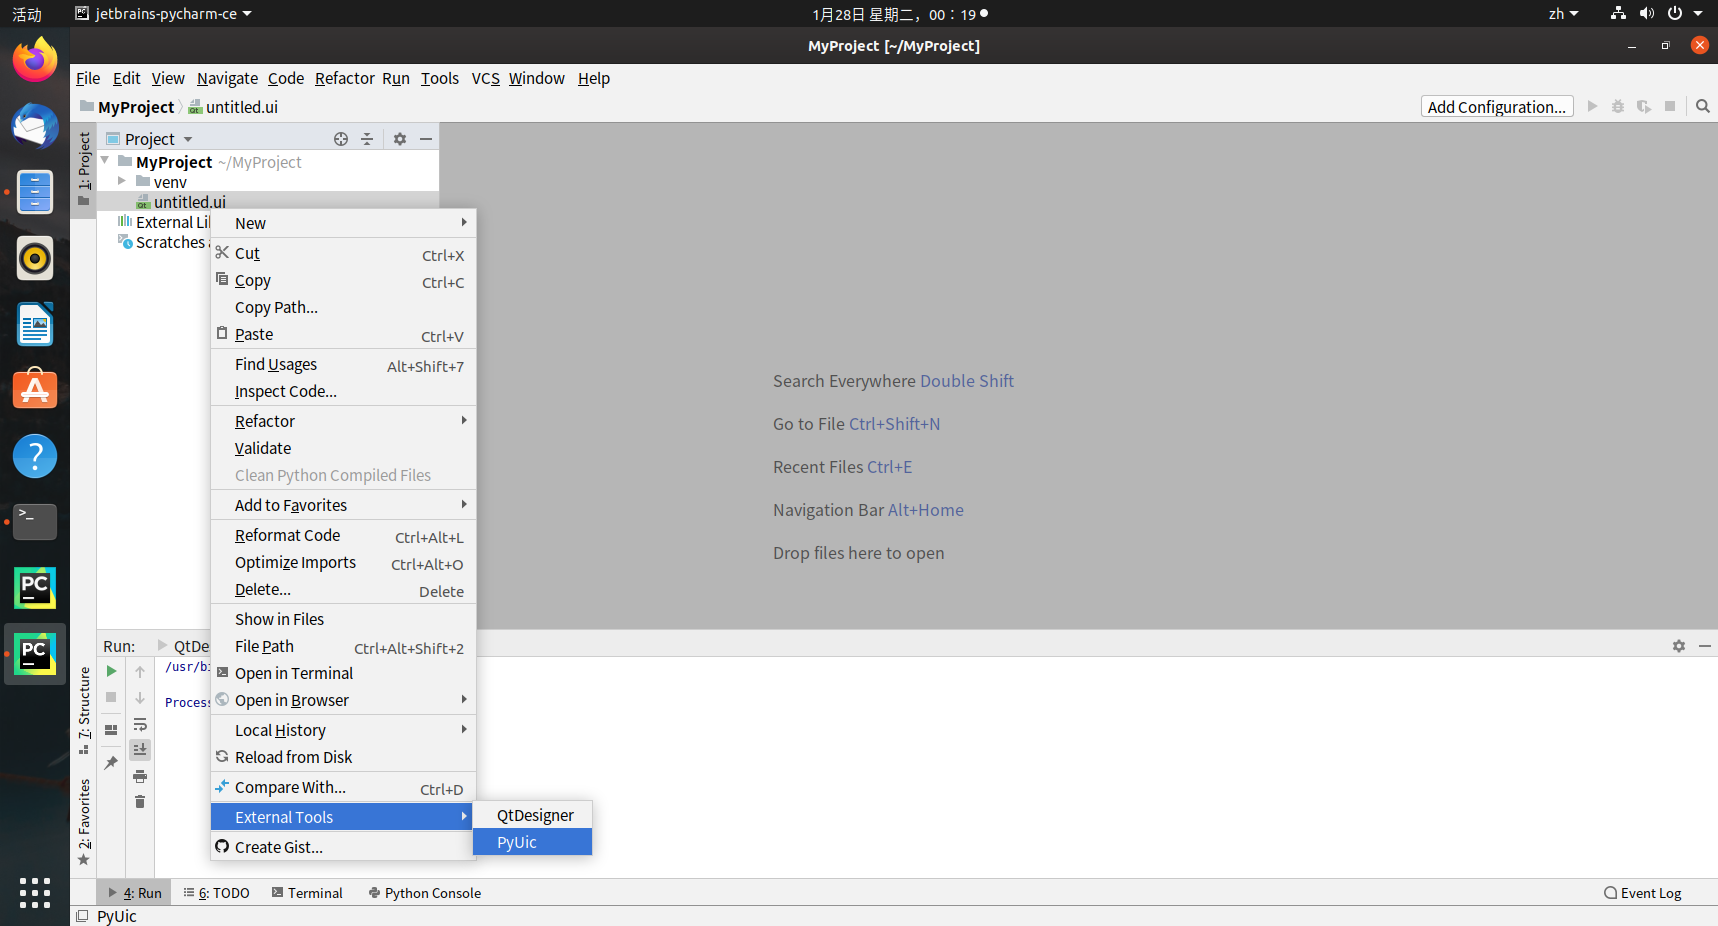Click Compare With... in context menu
This screenshot has width=1718, height=926.
tap(343, 787)
